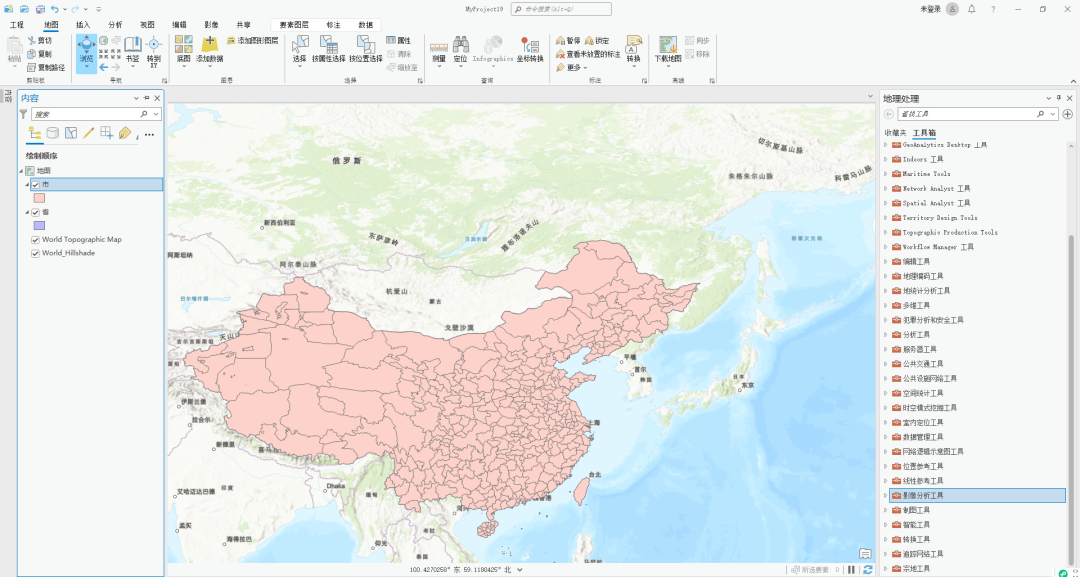Click the plus button in Geoprocessing pane
Viewport: 1080px width, 577px height.
point(1068,114)
